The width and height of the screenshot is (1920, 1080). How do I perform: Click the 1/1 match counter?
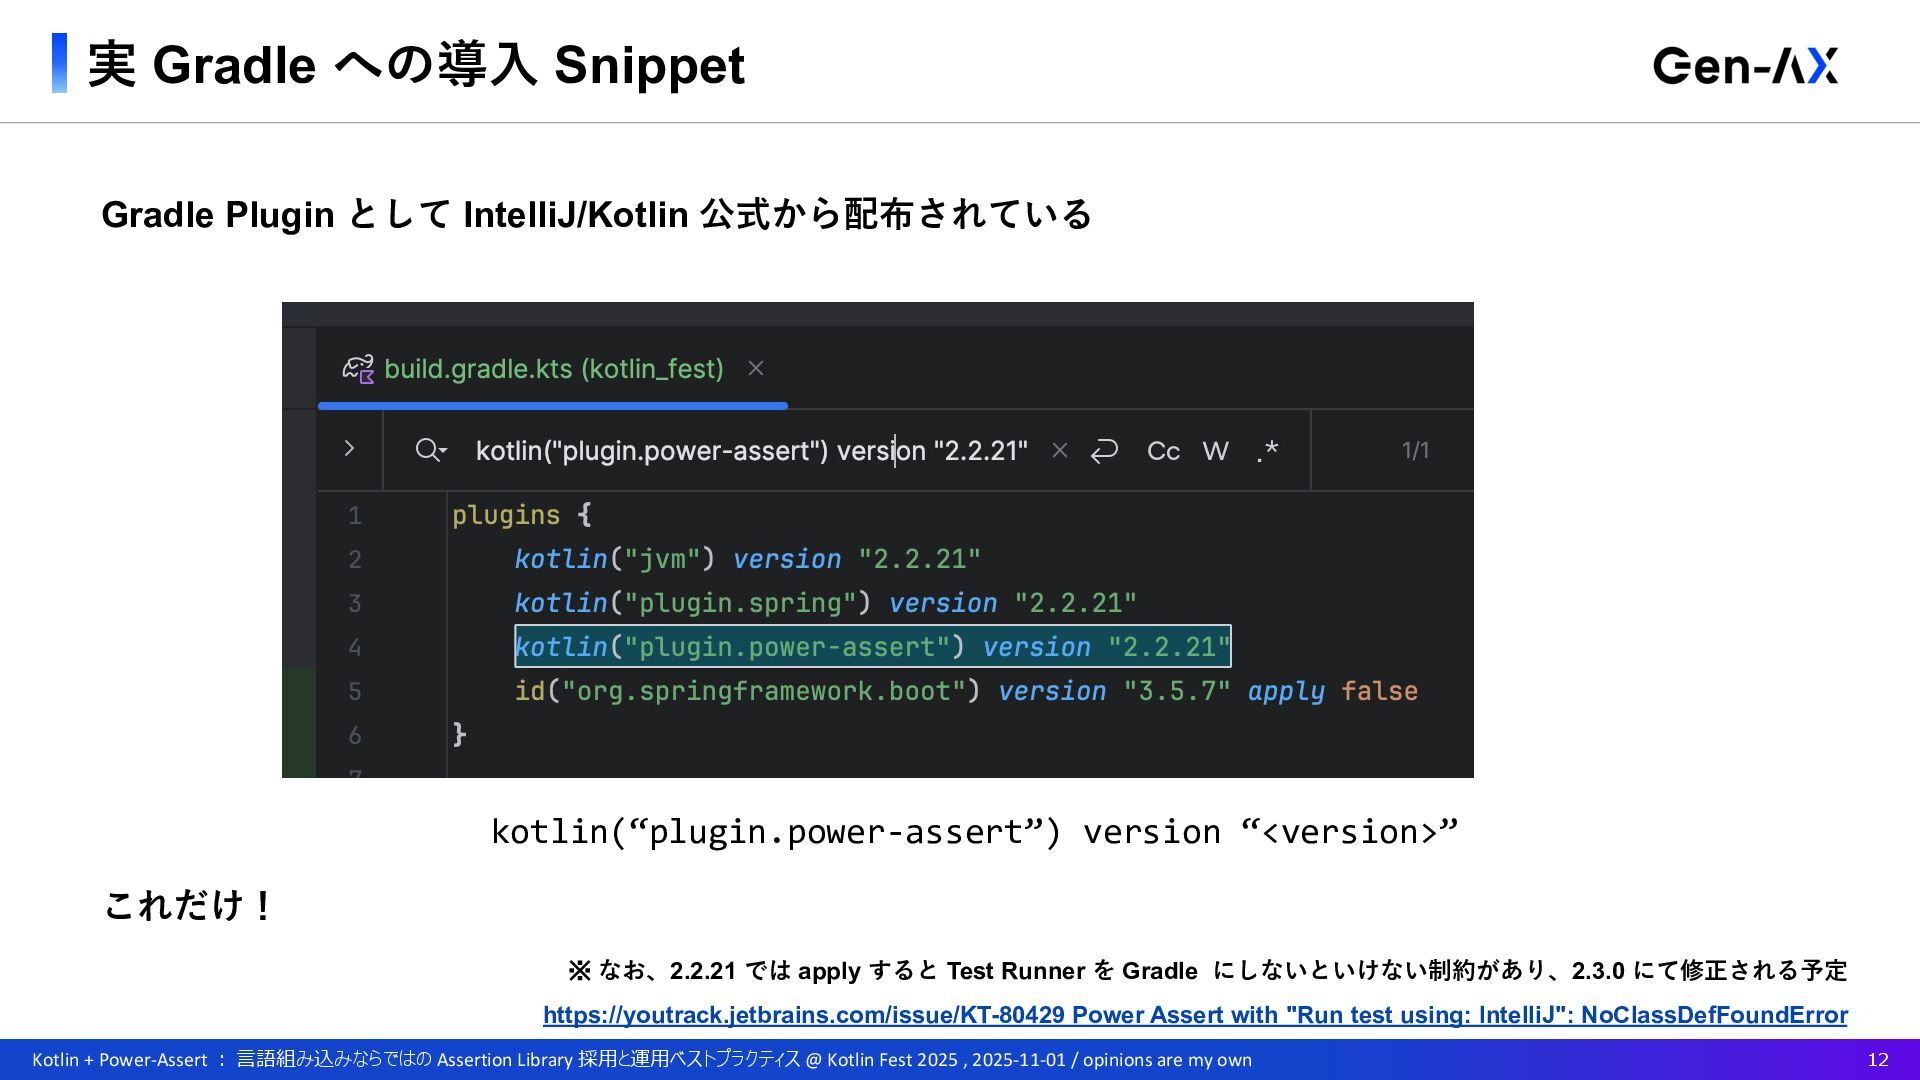pos(1415,451)
